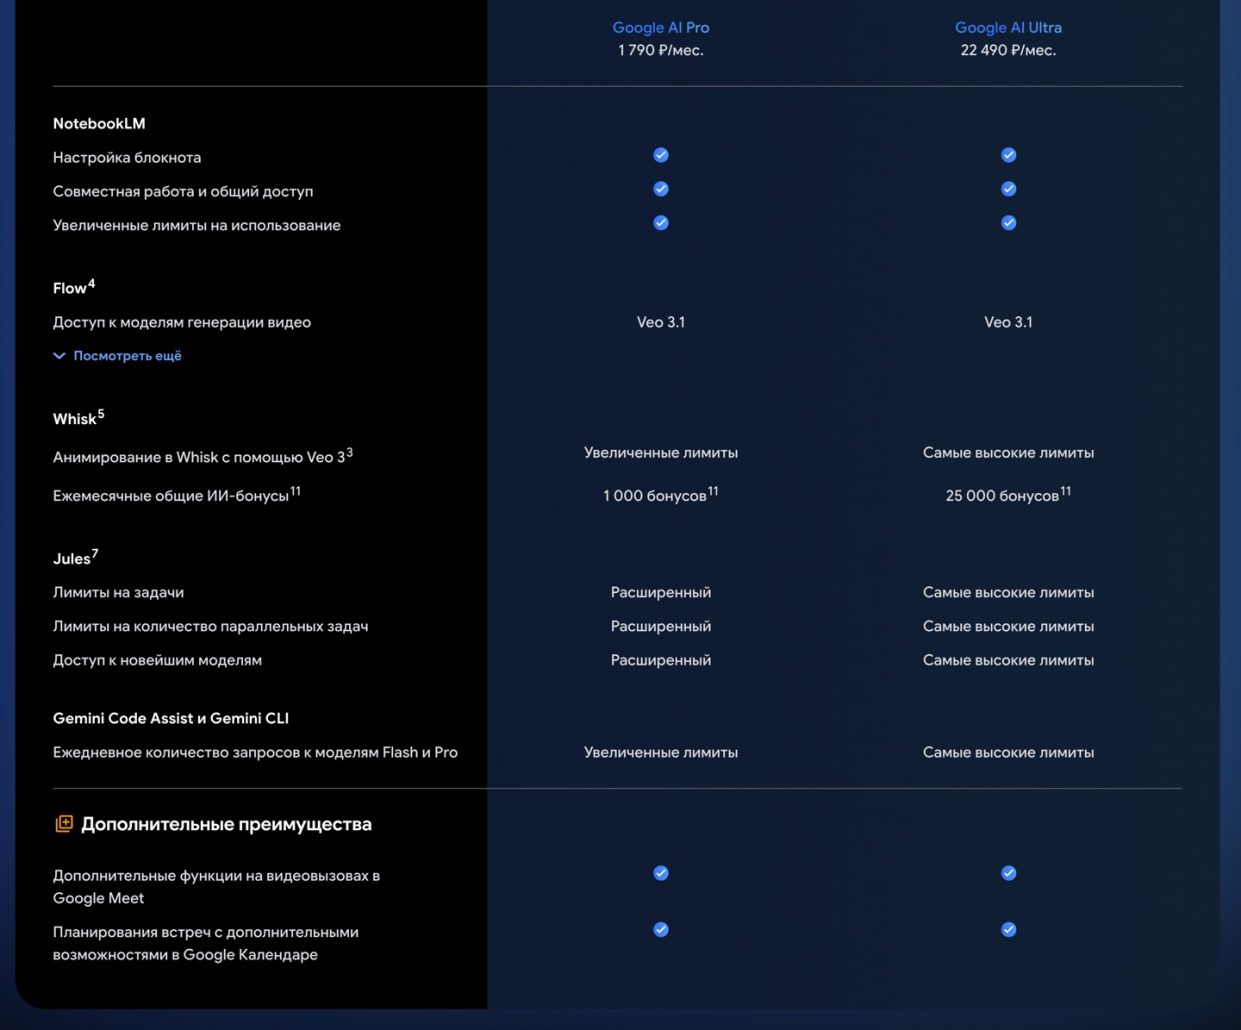The image size is (1241, 1030).
Task: Click 'Лимиты на задачи' label
Action: pos(118,593)
